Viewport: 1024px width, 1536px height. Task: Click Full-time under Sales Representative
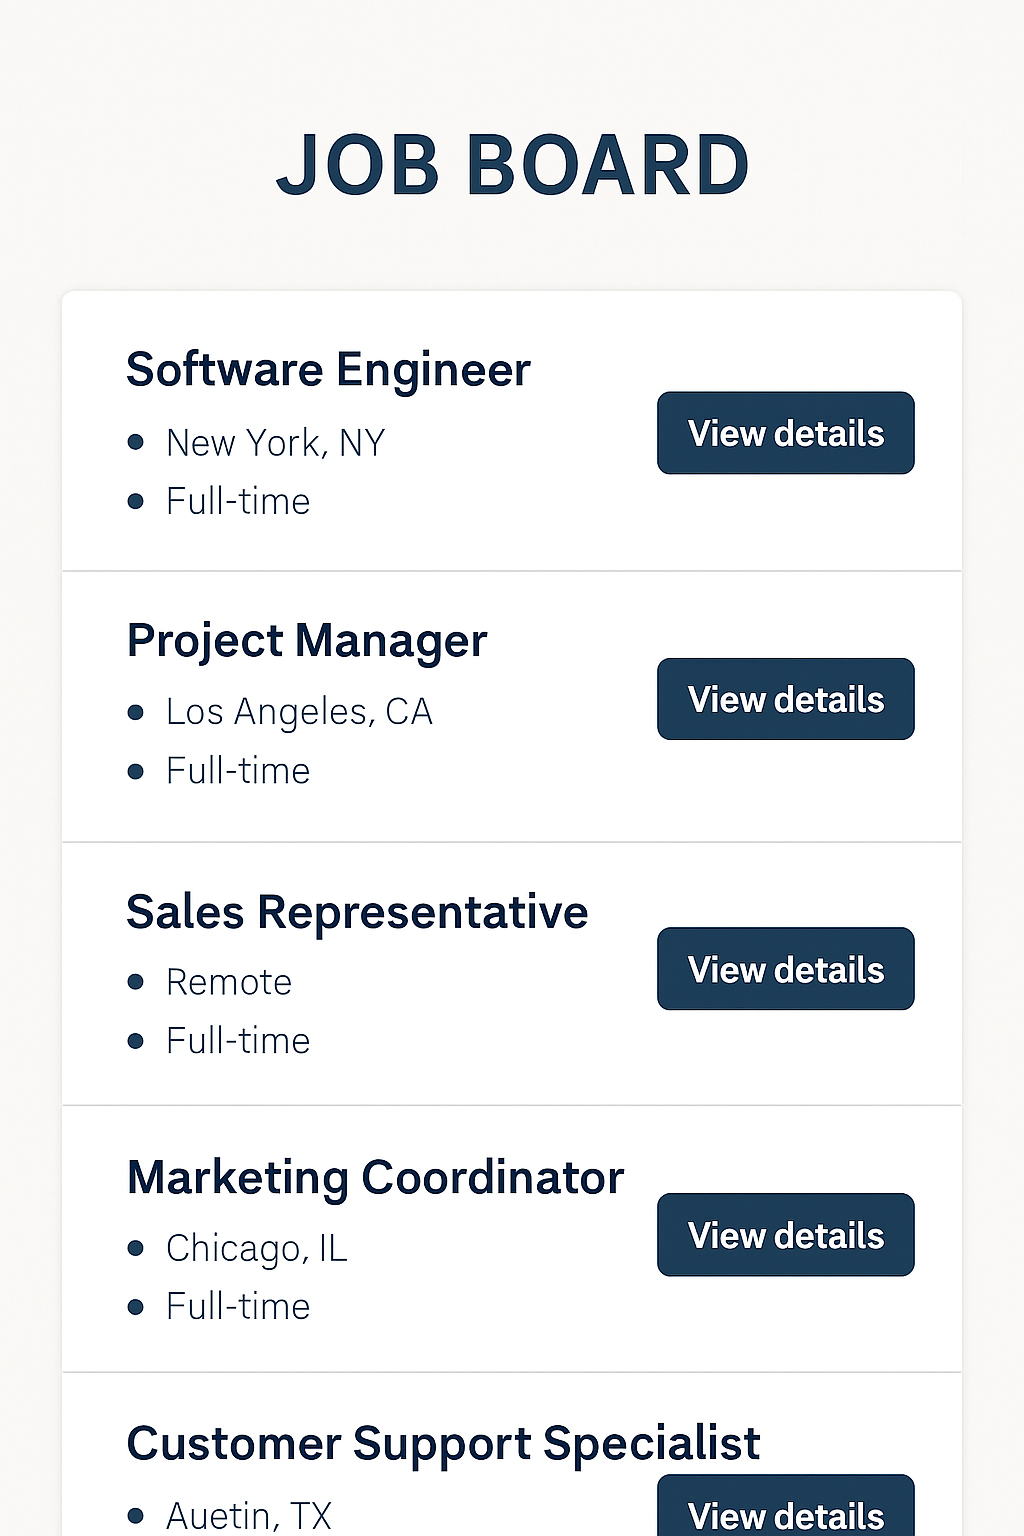[238, 1041]
